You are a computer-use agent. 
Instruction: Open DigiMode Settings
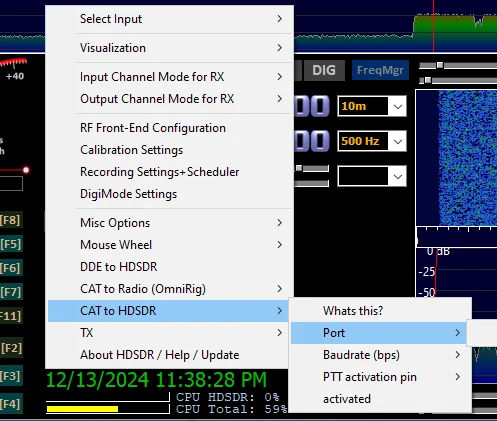[x=169, y=194]
